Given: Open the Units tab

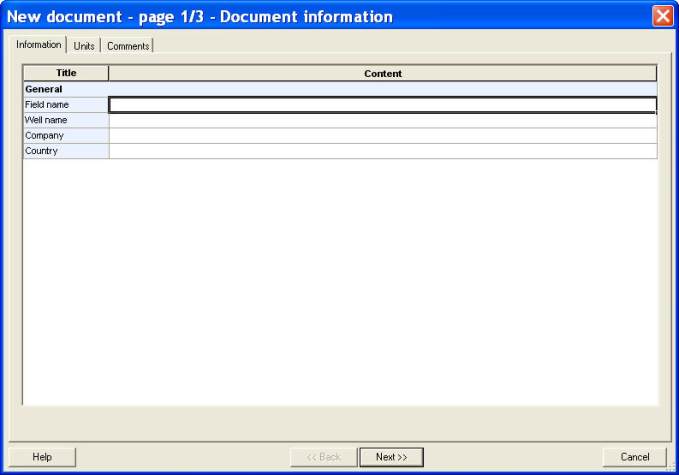Looking at the screenshot, I should coord(84,46).
